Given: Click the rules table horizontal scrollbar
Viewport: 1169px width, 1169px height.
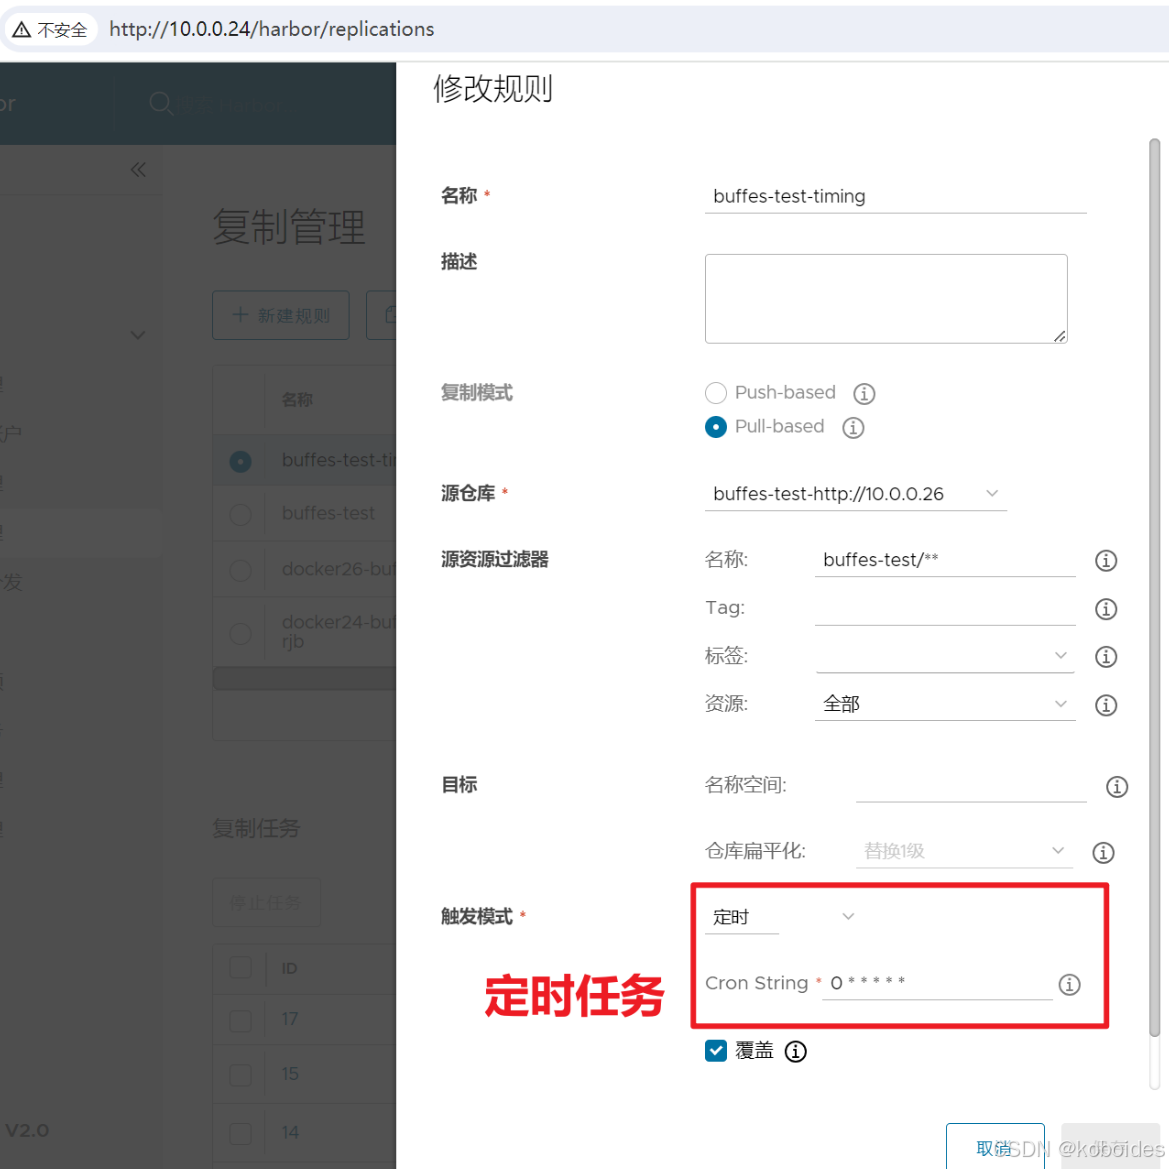Looking at the screenshot, I should (304, 678).
